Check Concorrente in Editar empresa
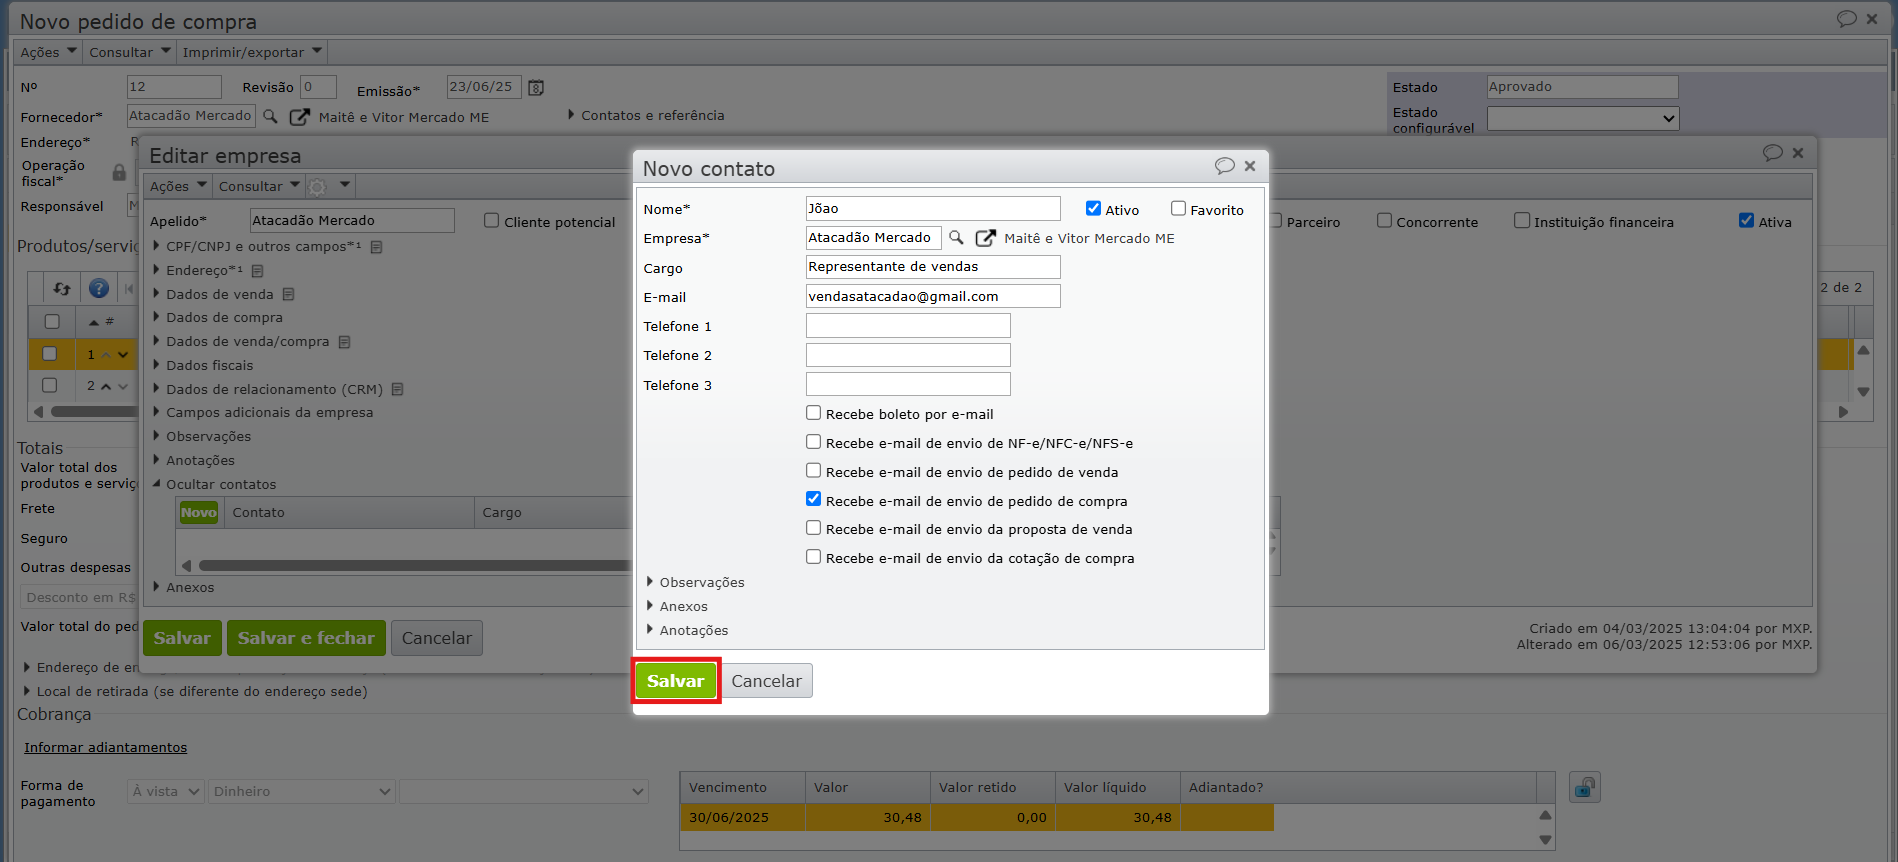 pos(1384,221)
